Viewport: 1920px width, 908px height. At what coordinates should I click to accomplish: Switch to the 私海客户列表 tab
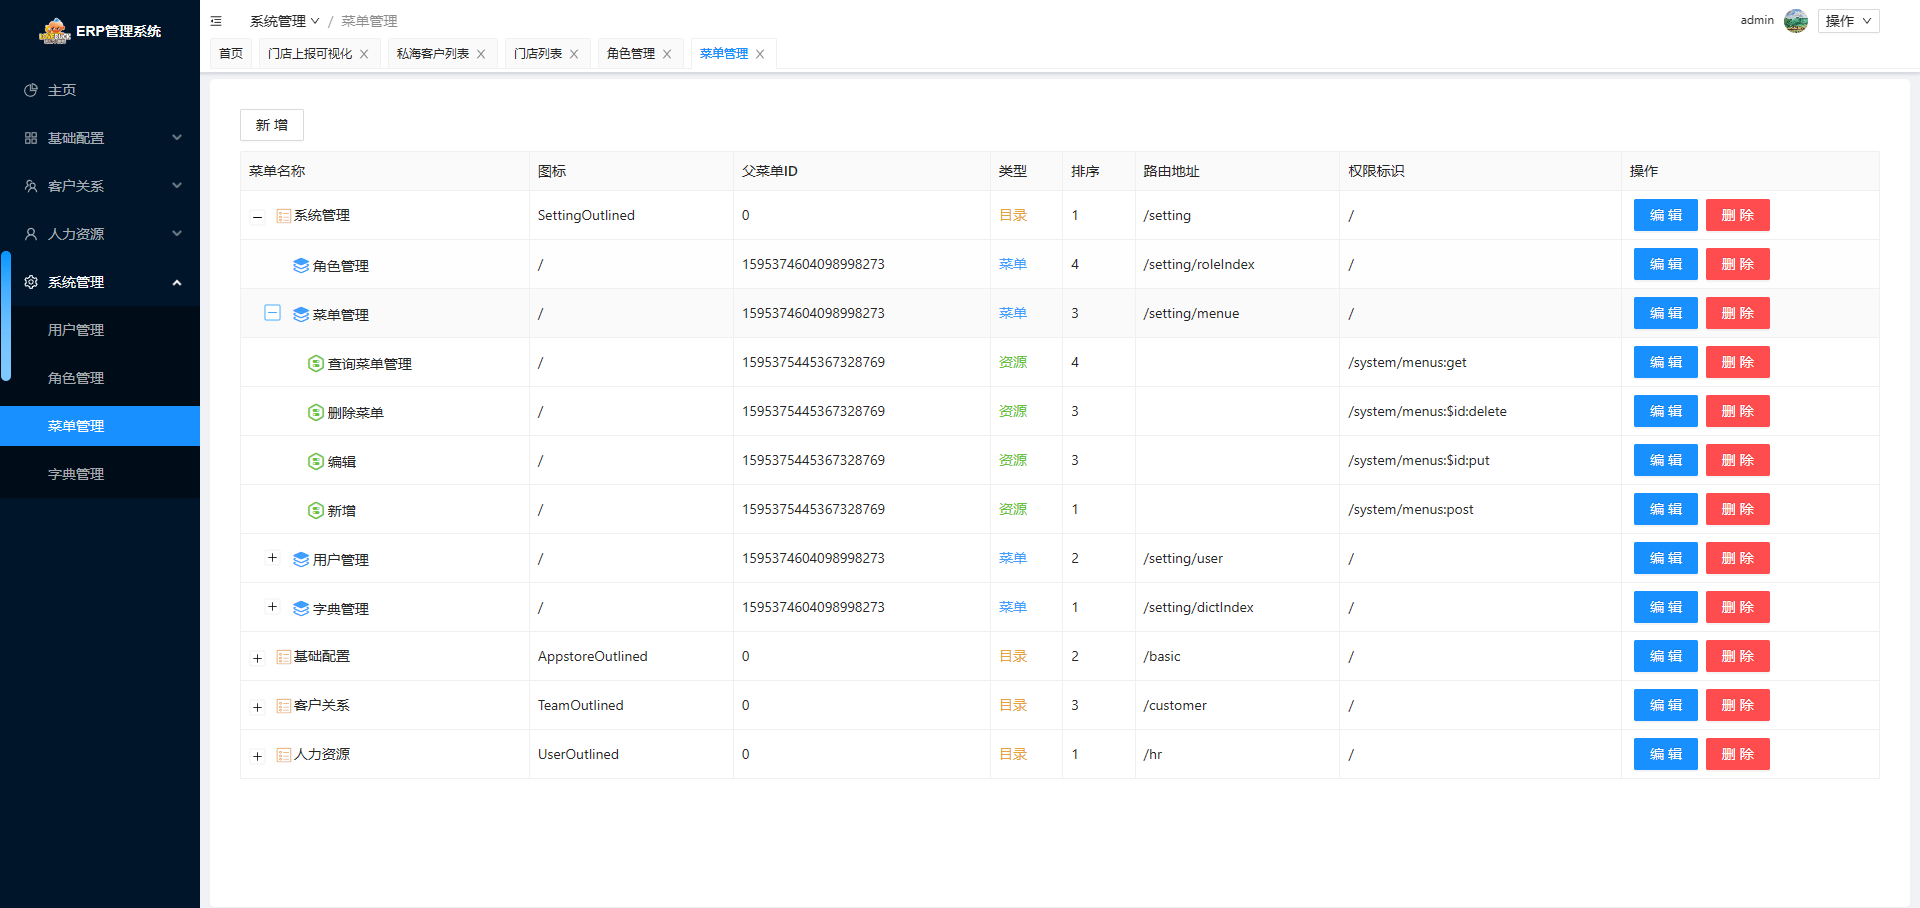(433, 54)
